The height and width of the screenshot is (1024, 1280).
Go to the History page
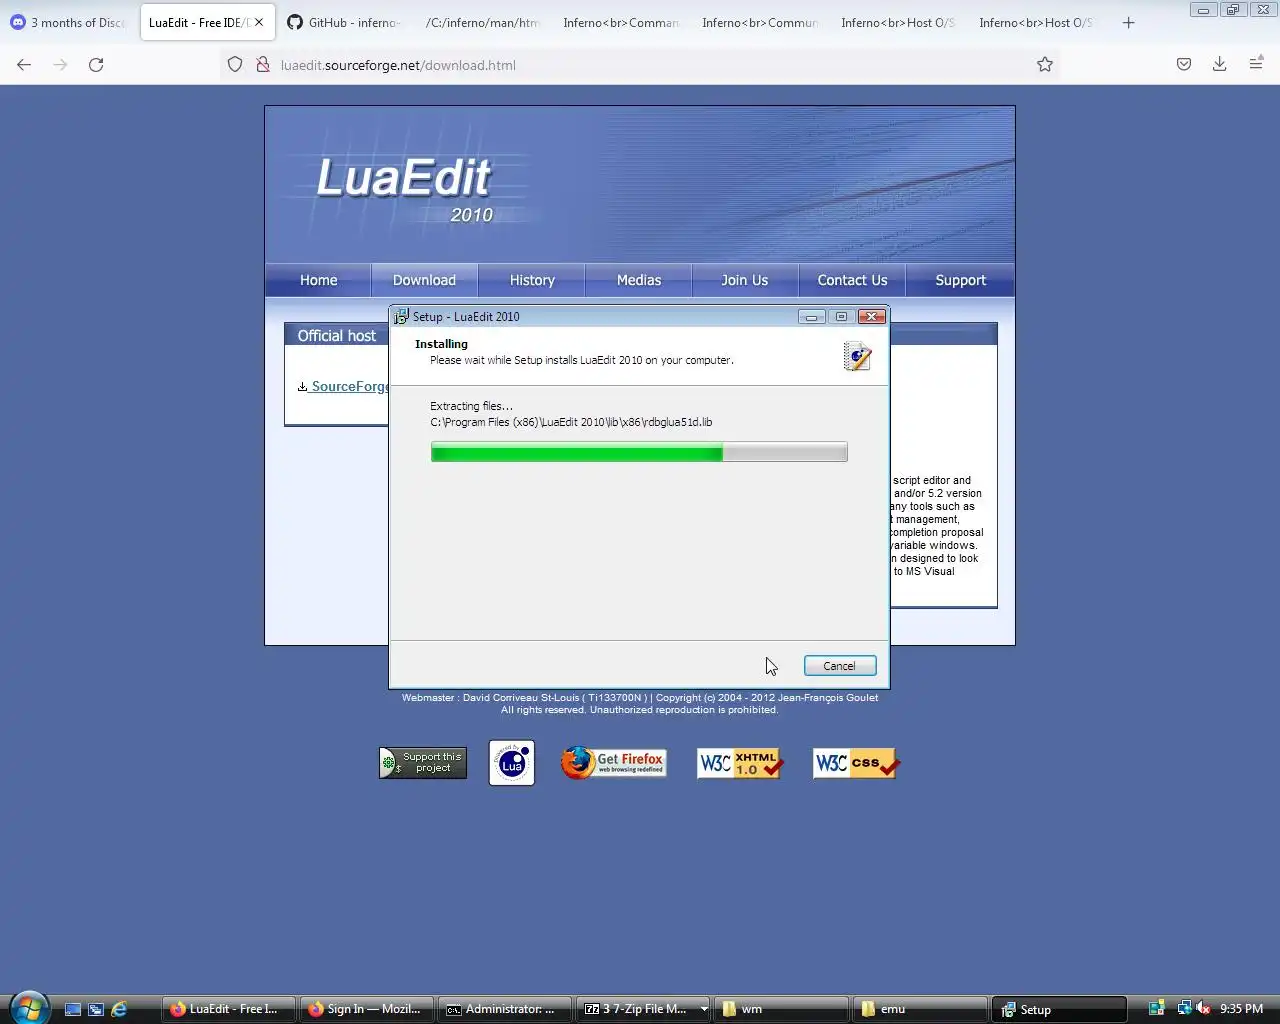(x=532, y=280)
